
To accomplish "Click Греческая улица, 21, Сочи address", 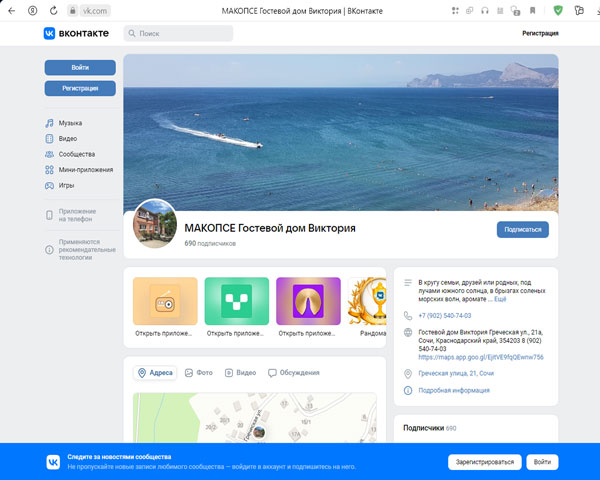I will [456, 373].
